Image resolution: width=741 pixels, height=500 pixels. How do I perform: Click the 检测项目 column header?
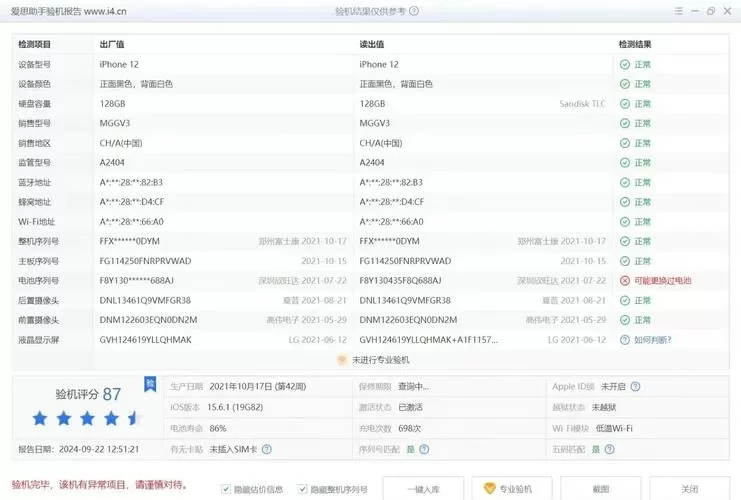(34, 44)
